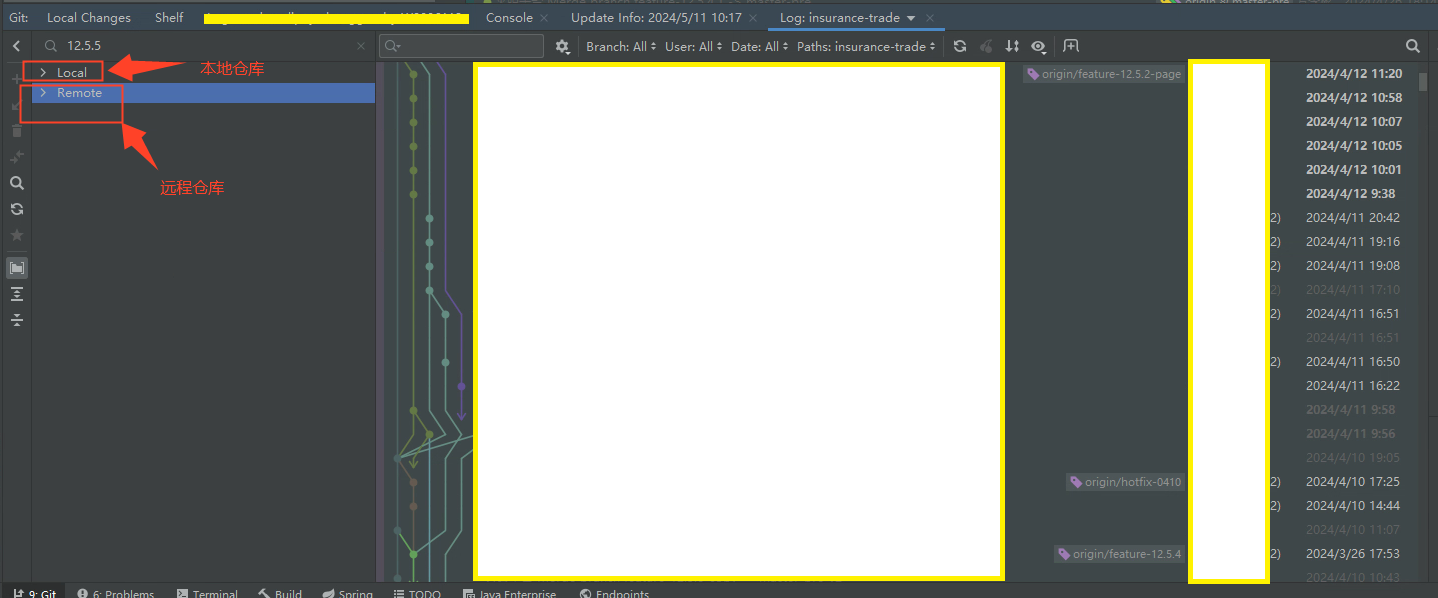This screenshot has height=598, width=1438.
Task: Select commit dated 2024/4/12 11:20
Action: [x=1354, y=74]
